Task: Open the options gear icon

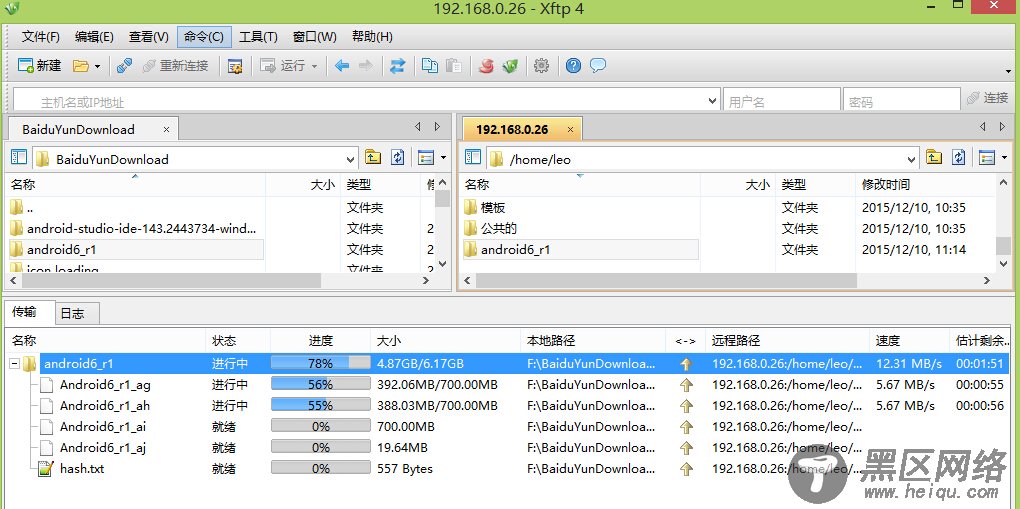Action: (x=541, y=66)
